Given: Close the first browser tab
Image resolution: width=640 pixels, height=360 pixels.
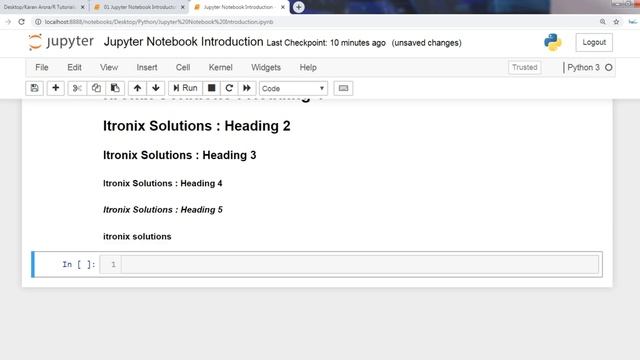Looking at the screenshot, I should [82, 7].
